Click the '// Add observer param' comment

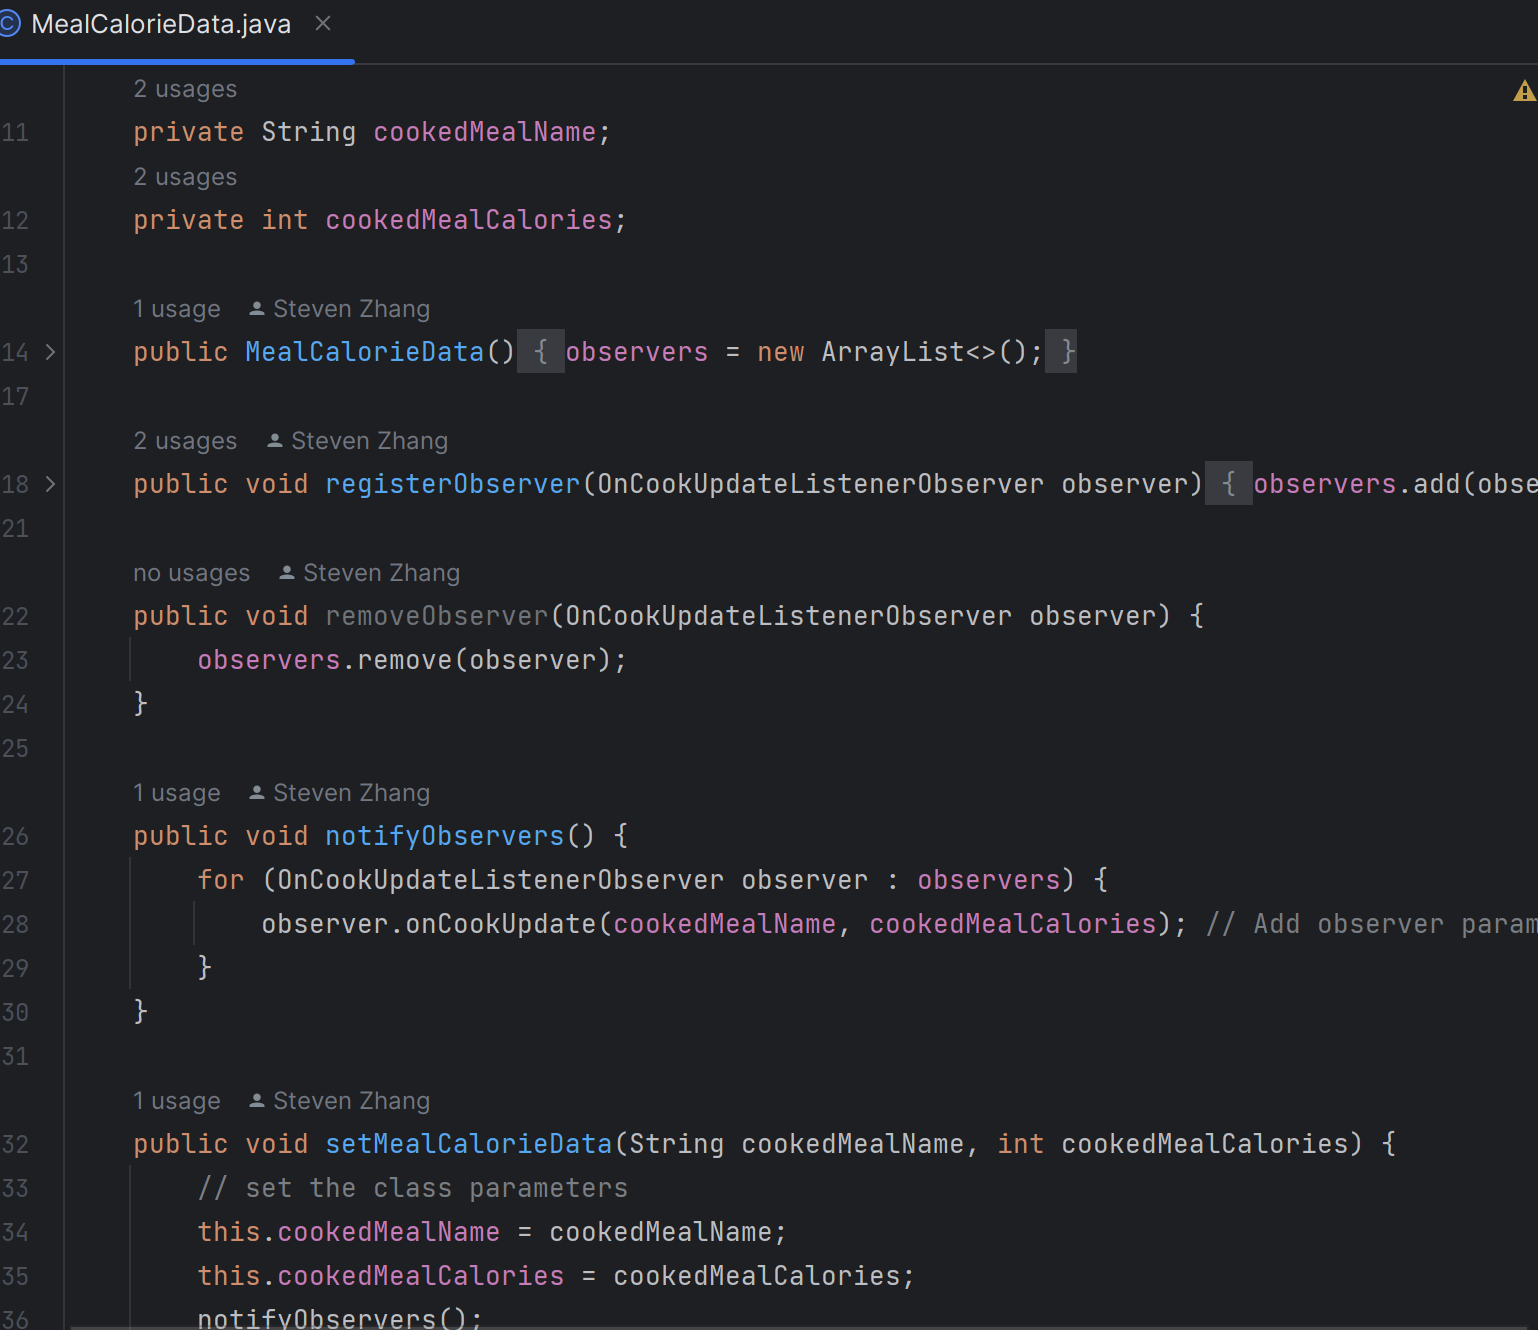coord(1371,924)
